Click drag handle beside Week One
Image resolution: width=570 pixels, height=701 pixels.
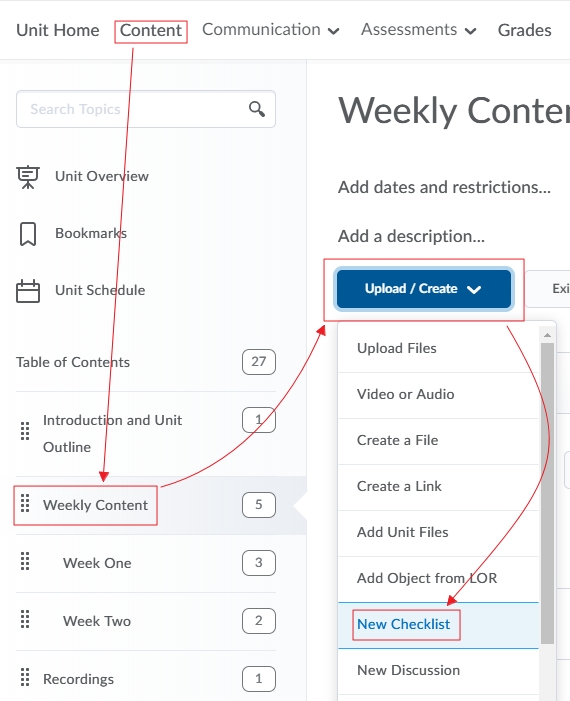click(25, 561)
